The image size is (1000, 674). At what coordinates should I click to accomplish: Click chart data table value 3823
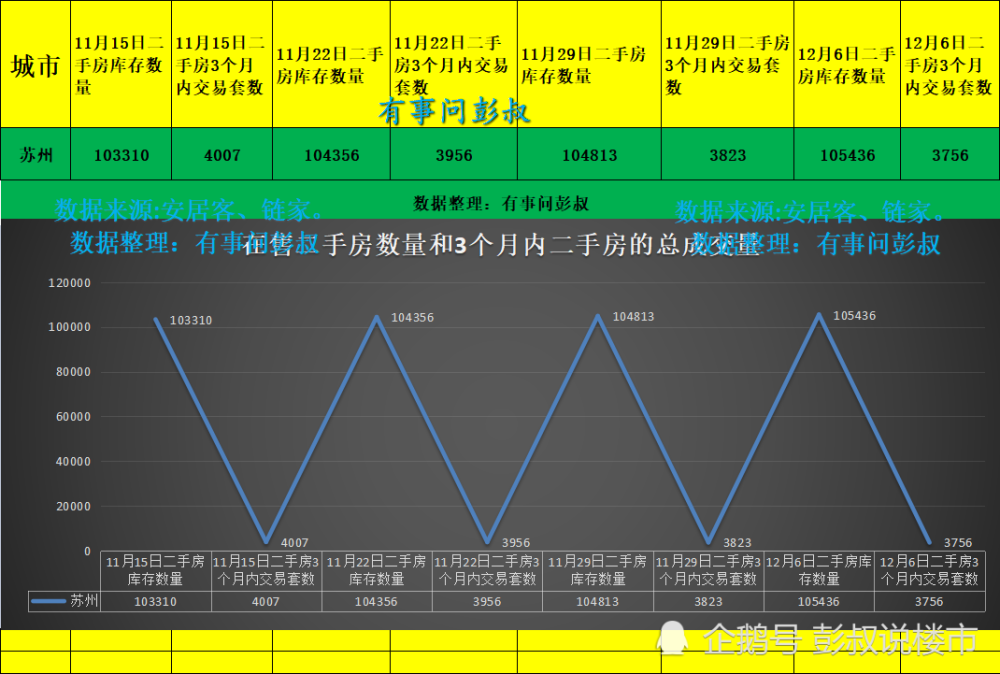tap(708, 601)
